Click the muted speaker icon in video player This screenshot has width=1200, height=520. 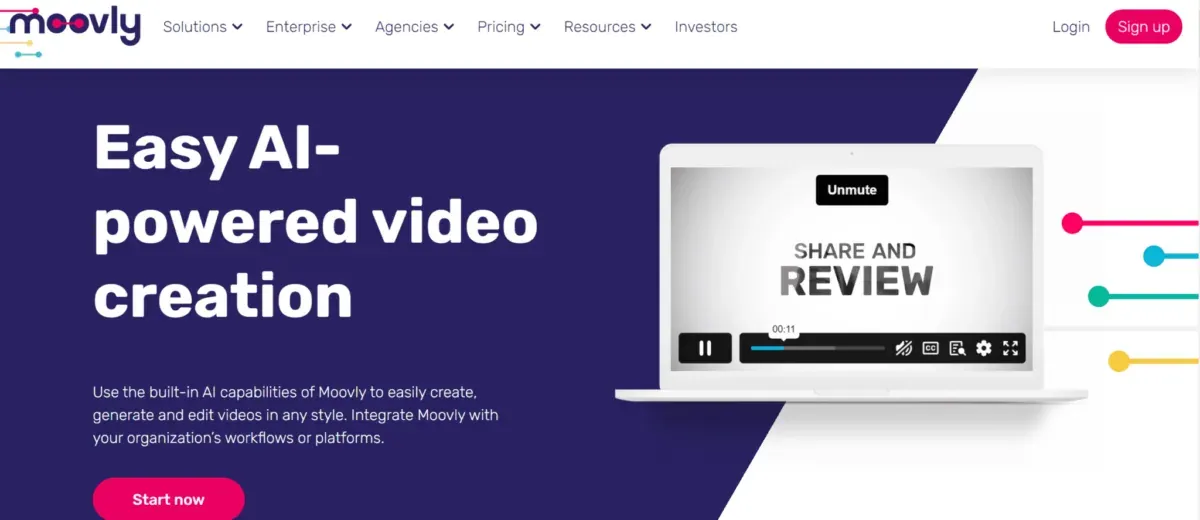(x=904, y=348)
